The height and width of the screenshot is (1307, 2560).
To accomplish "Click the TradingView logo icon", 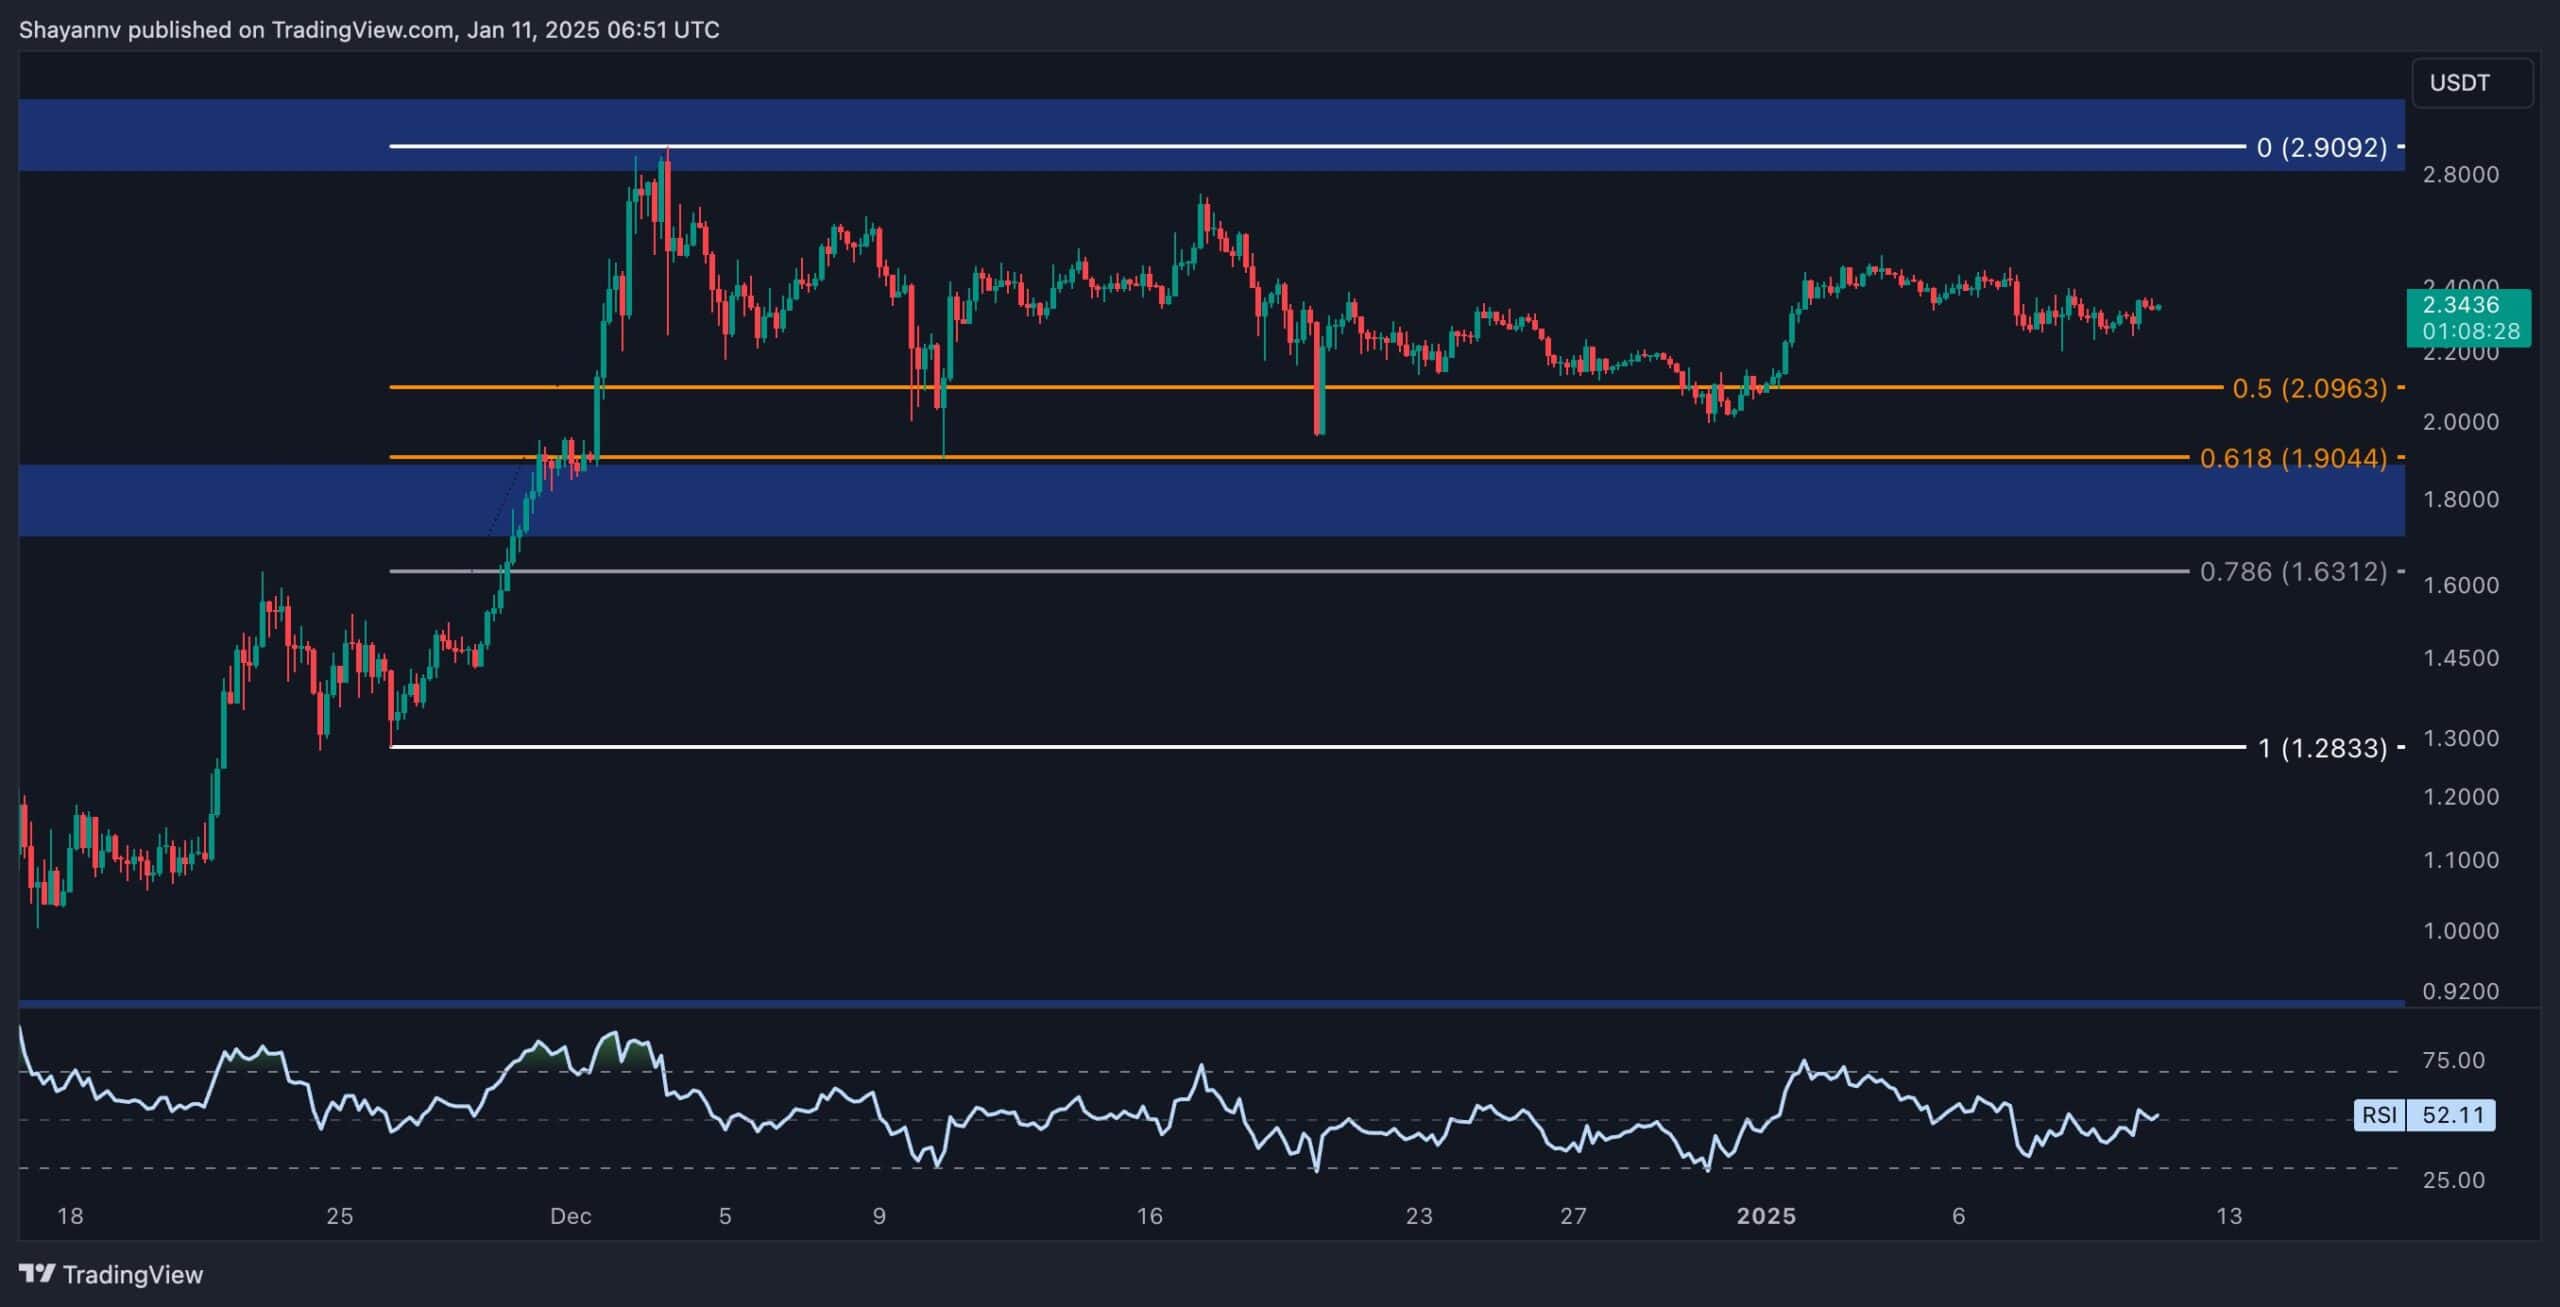I will click(37, 1273).
